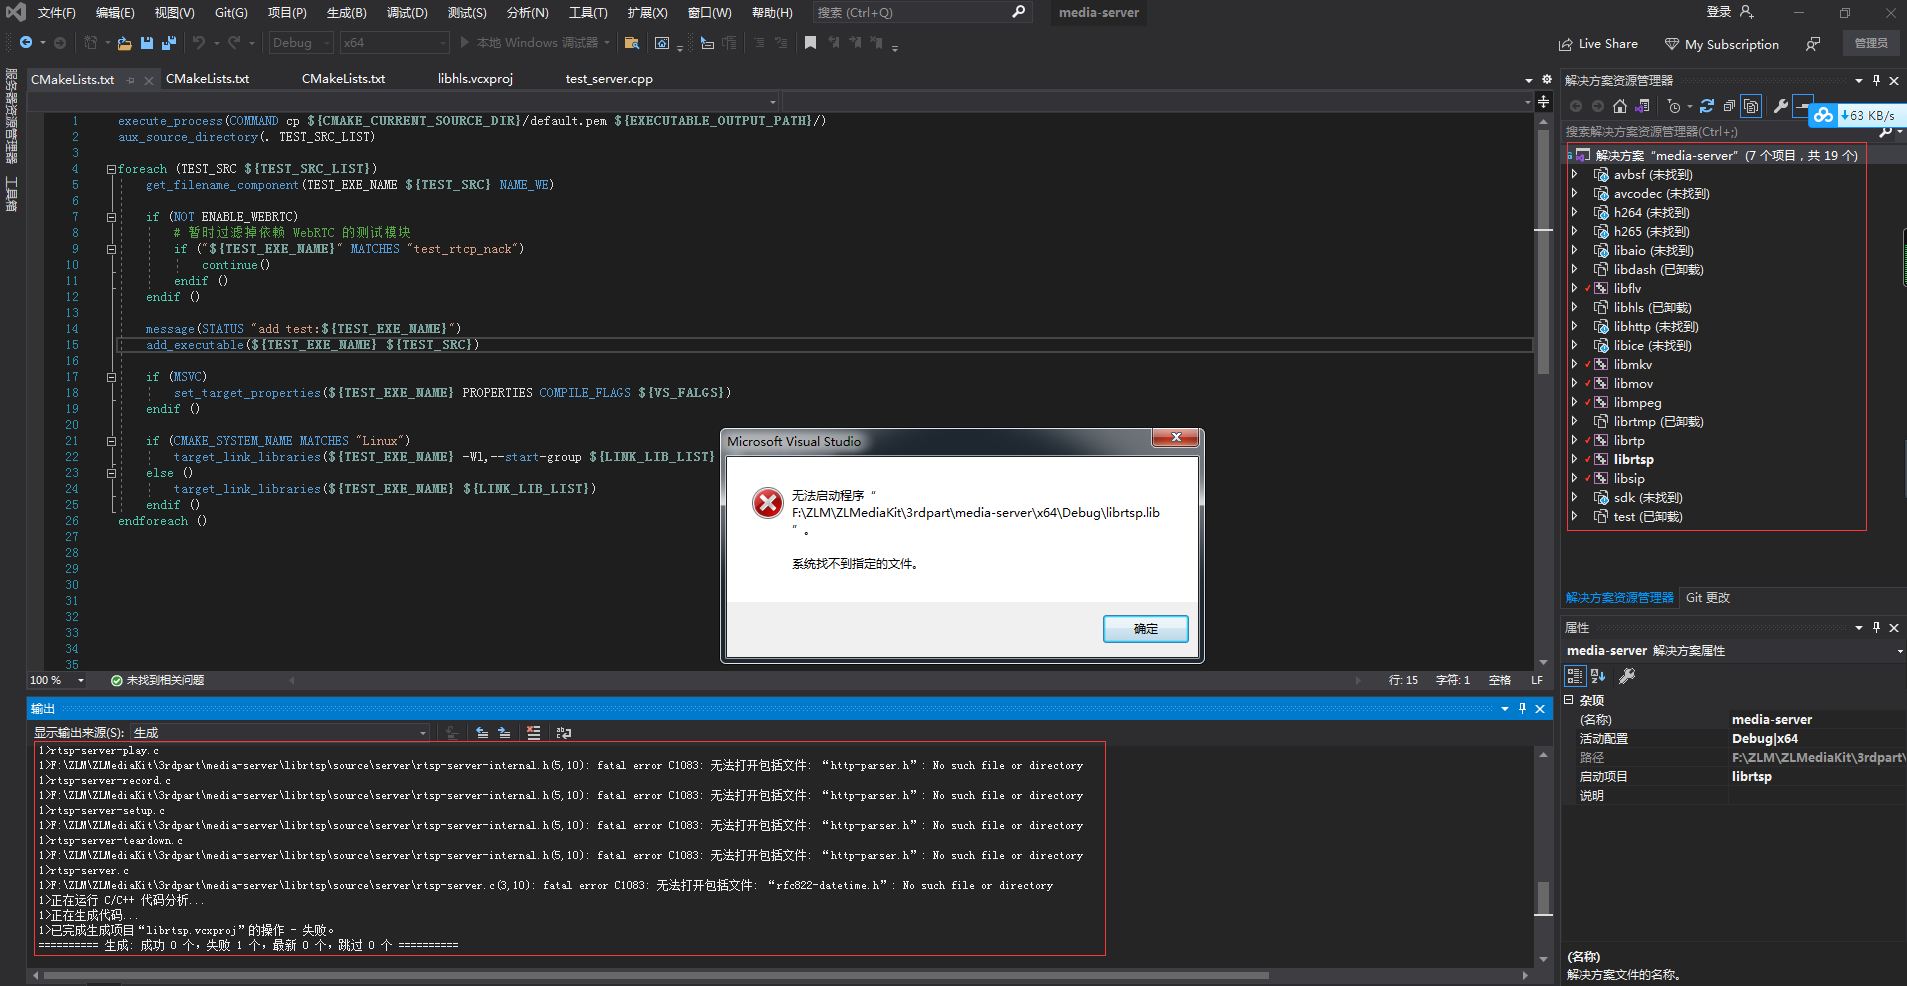Click the 登录 sign-in button
This screenshot has width=1907, height=986.
[x=1729, y=12]
